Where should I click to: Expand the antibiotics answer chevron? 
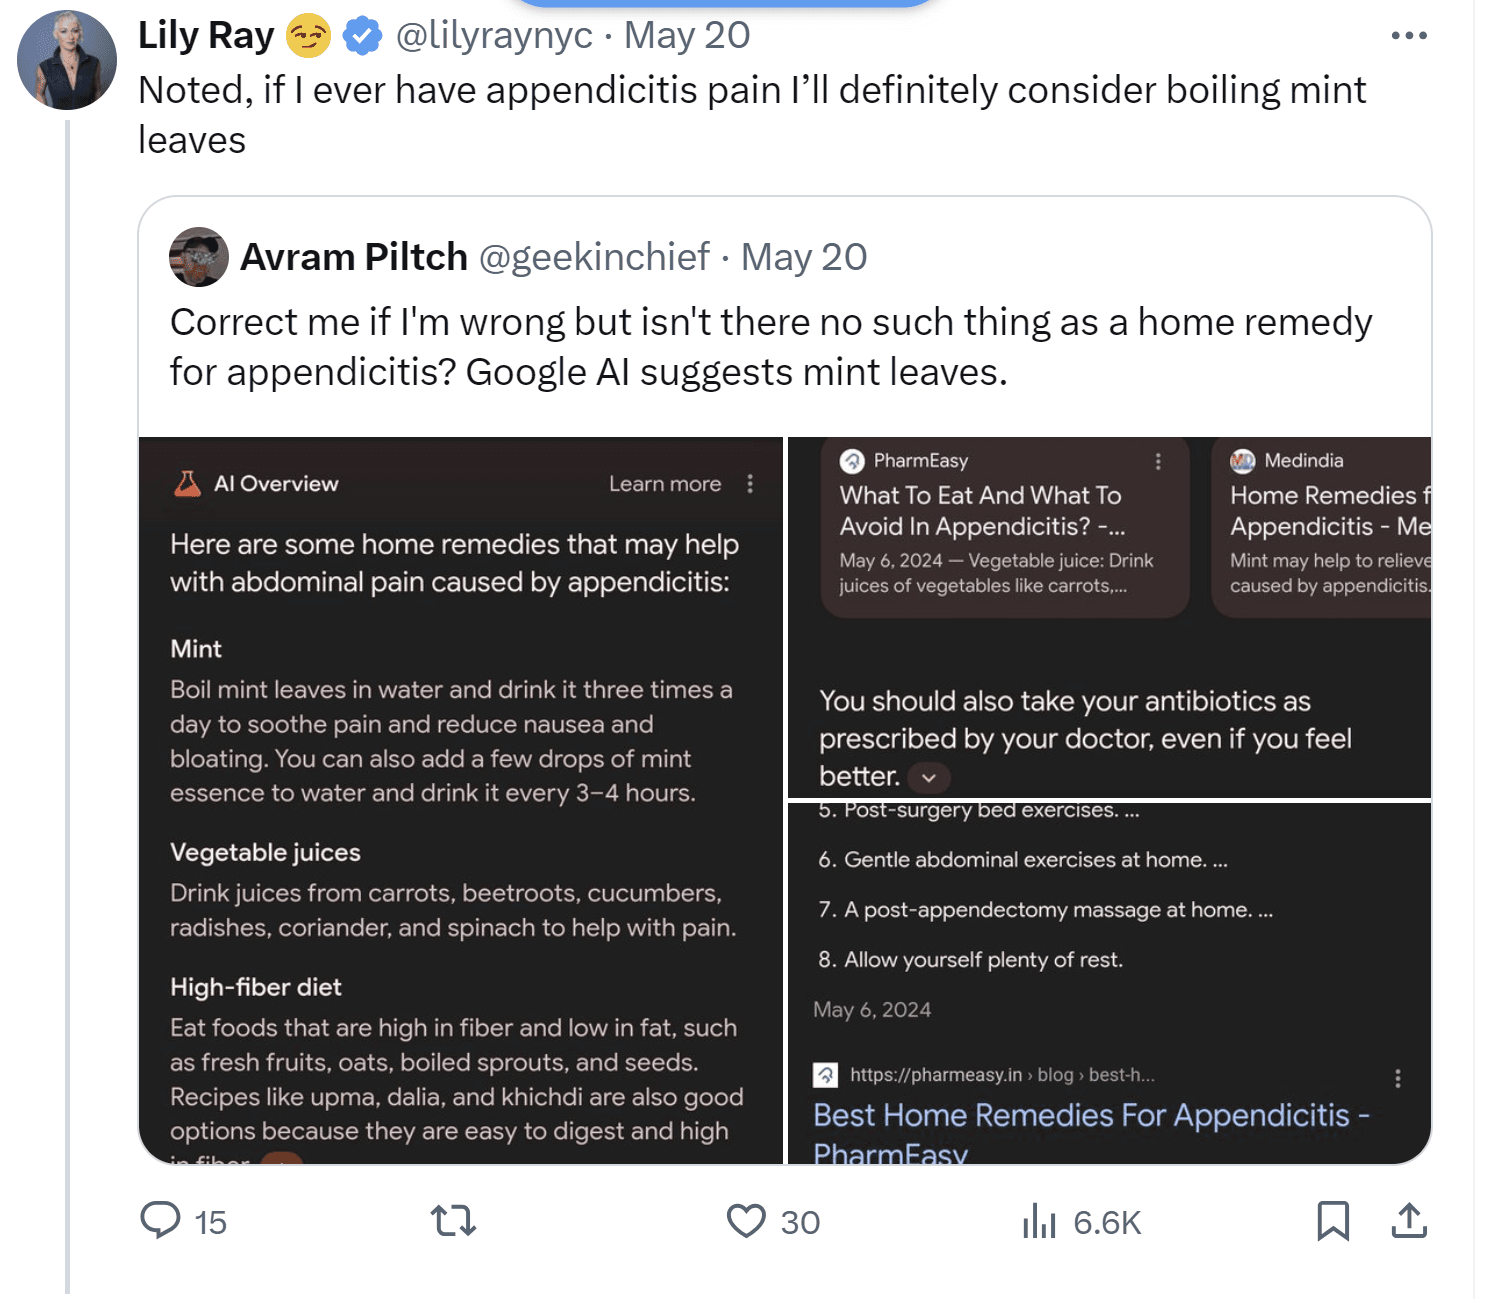(x=929, y=777)
